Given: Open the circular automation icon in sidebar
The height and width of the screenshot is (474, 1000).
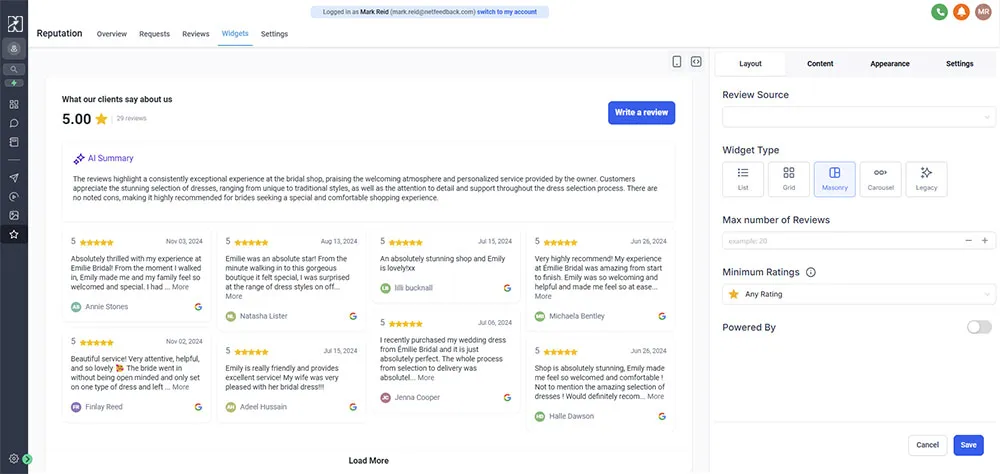Looking at the screenshot, I should 14,196.
